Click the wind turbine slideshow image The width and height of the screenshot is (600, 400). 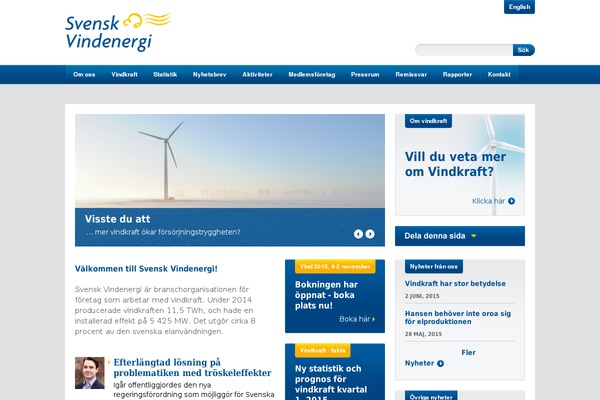(230, 161)
